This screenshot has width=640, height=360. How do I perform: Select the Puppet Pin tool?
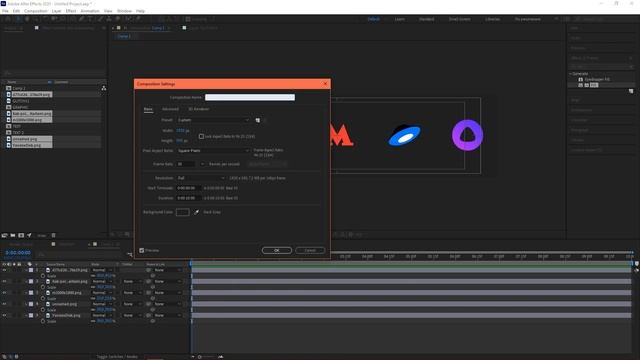138,19
